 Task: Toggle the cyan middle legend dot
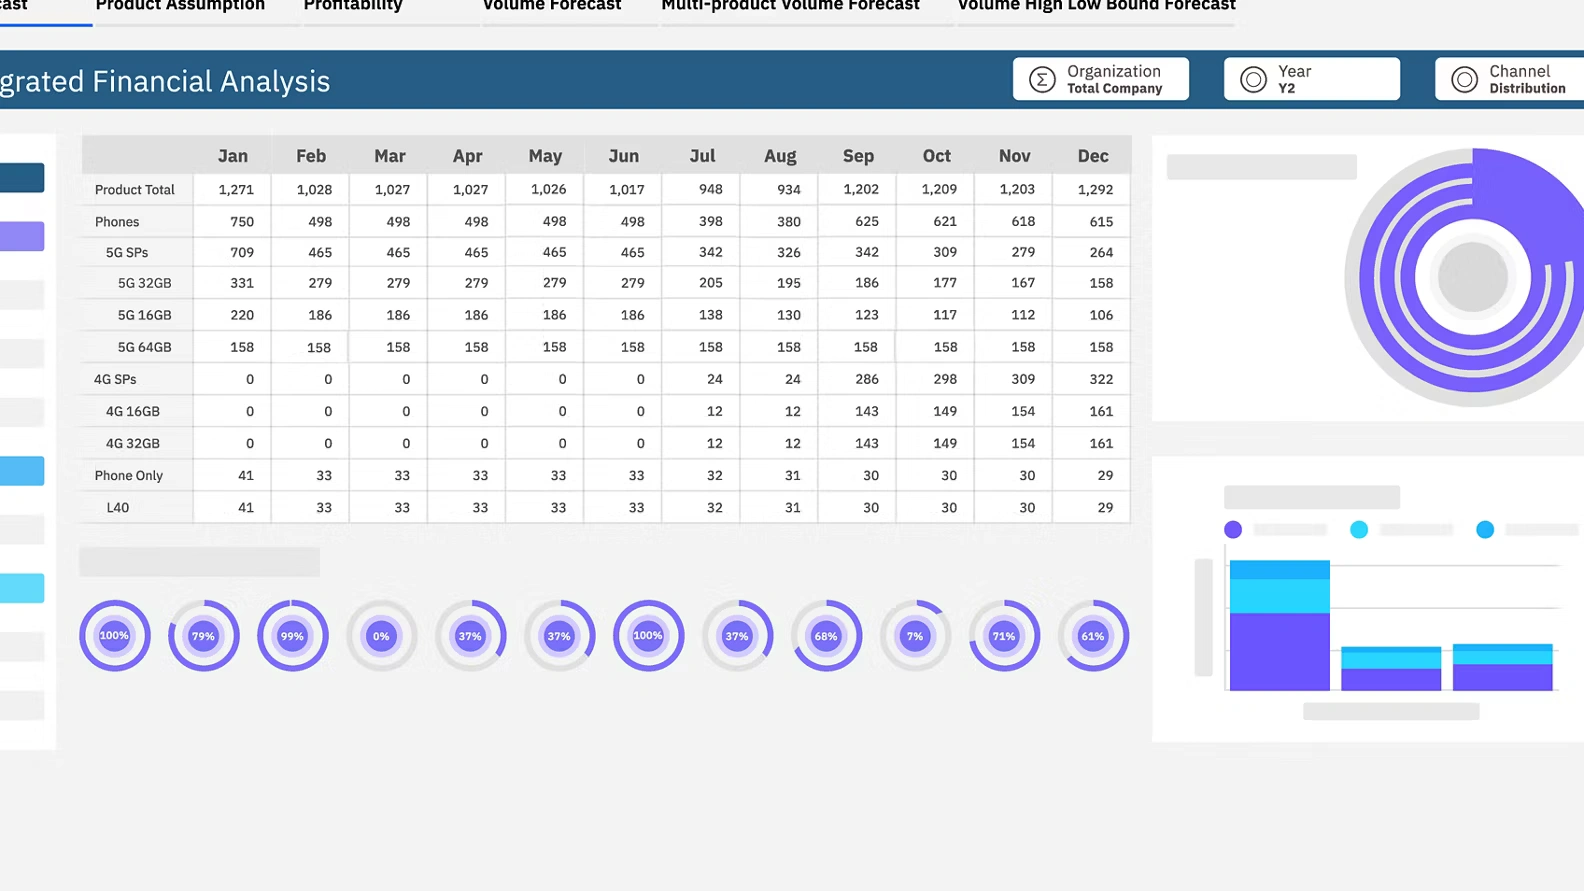tap(1359, 530)
